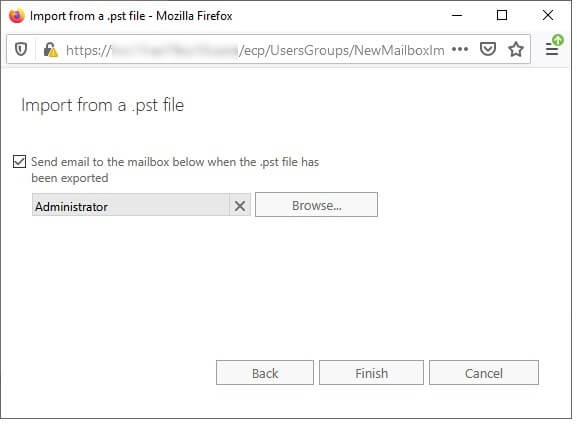
Task: Click the URL in the address bar
Action: [255, 50]
